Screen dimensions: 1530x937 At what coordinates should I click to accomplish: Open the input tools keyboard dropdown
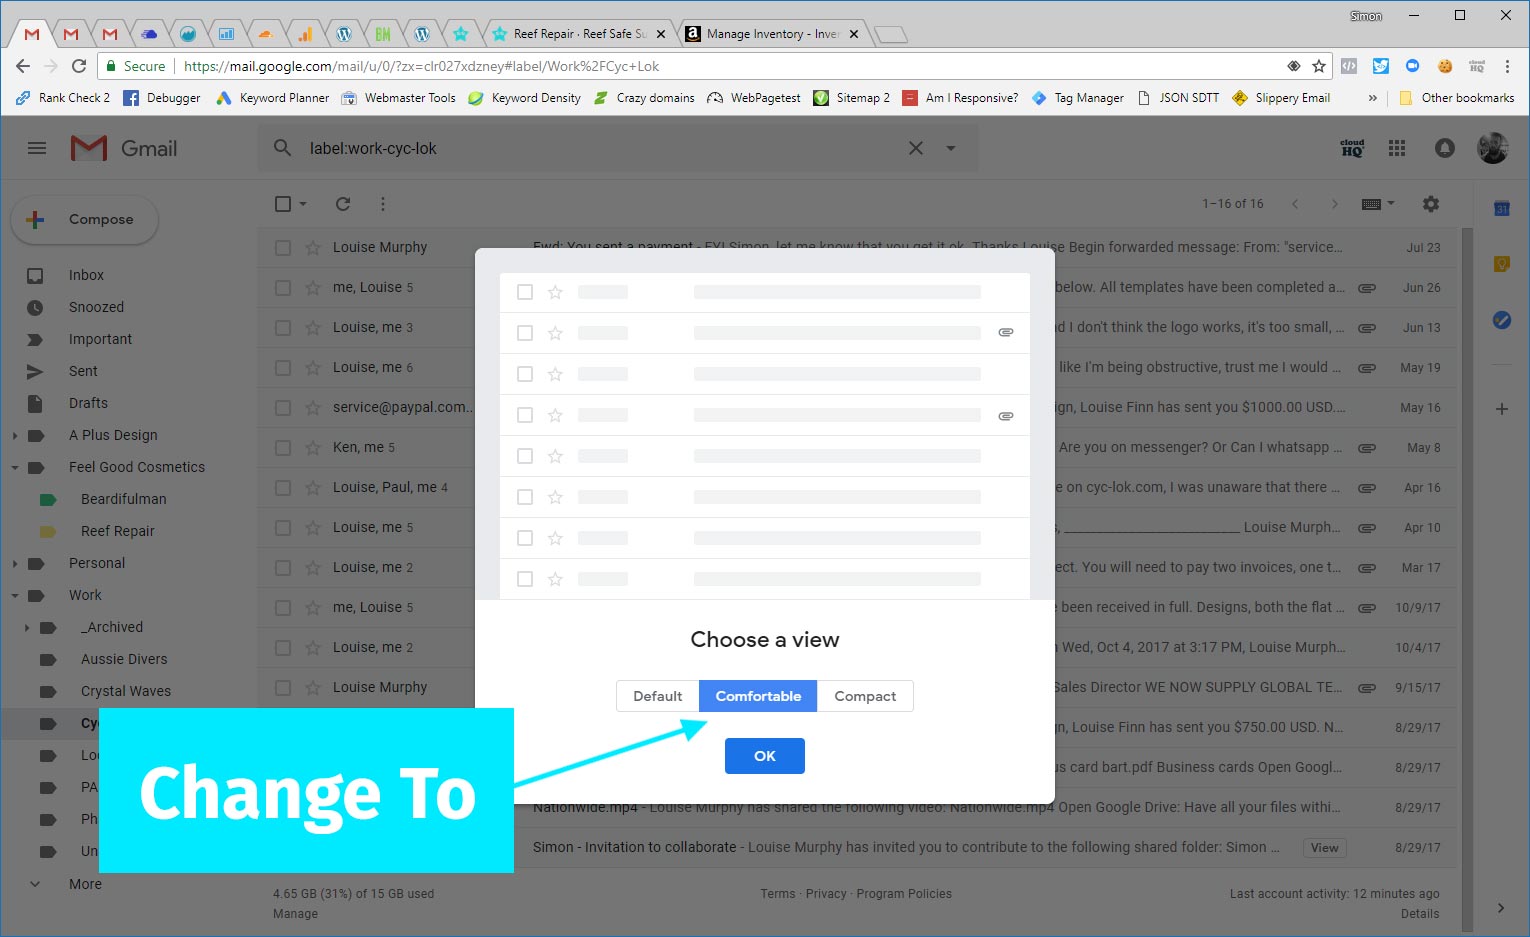[1378, 204]
